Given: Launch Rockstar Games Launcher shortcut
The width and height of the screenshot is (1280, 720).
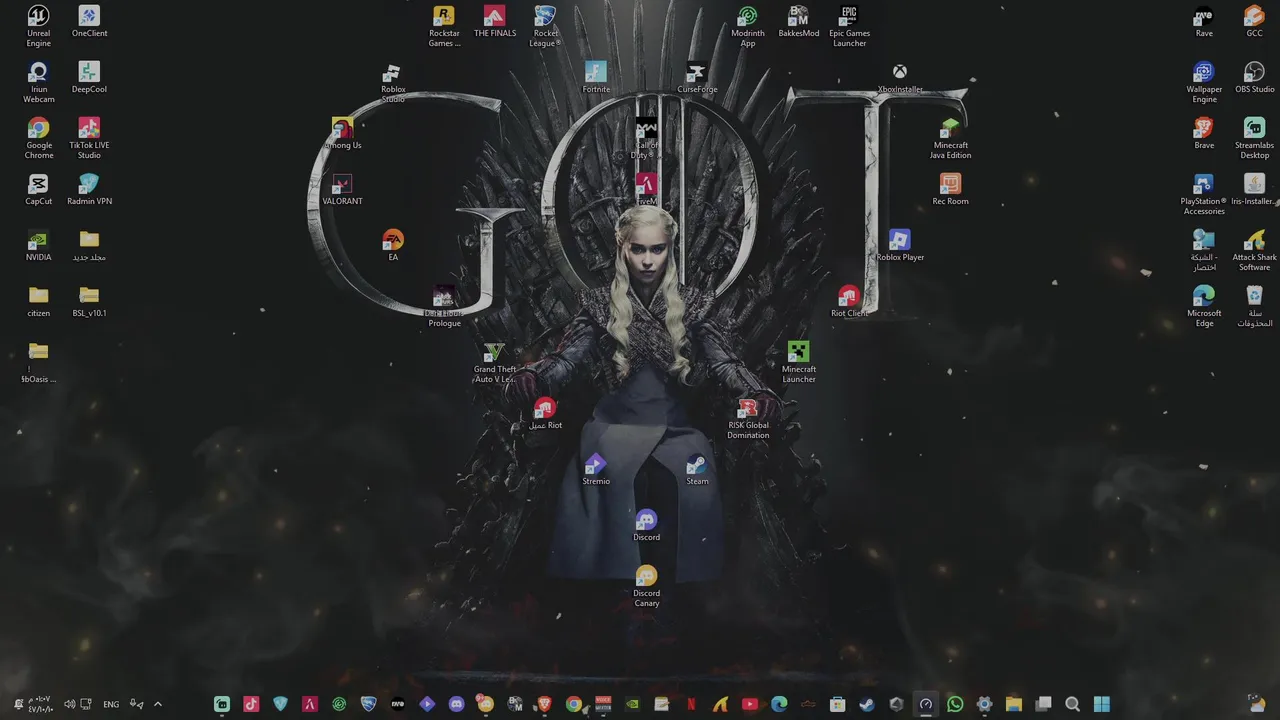Looking at the screenshot, I should point(444,26).
